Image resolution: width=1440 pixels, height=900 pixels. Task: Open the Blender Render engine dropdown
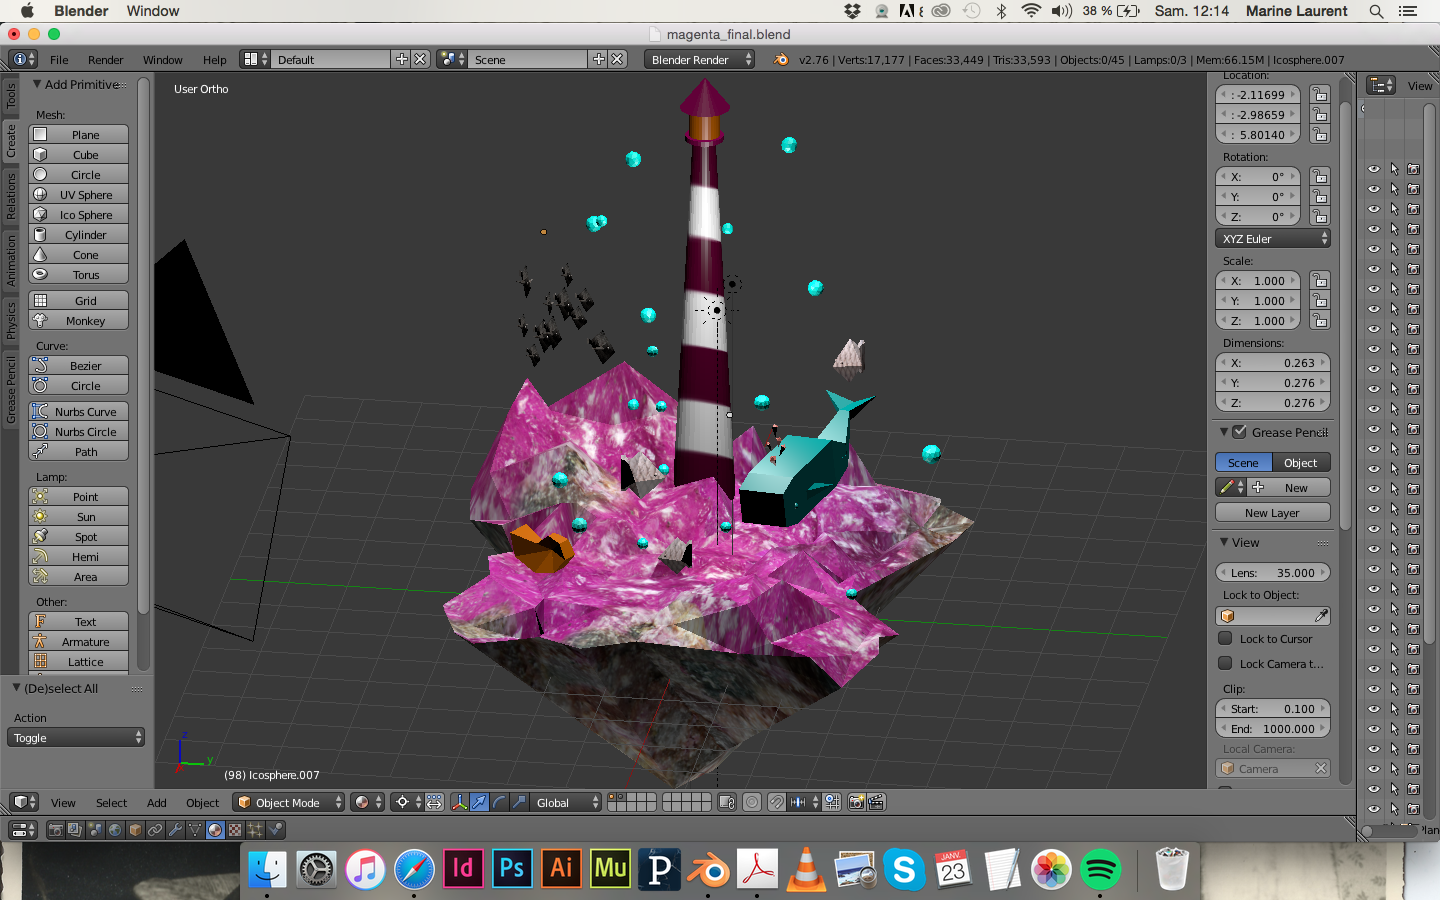click(700, 60)
